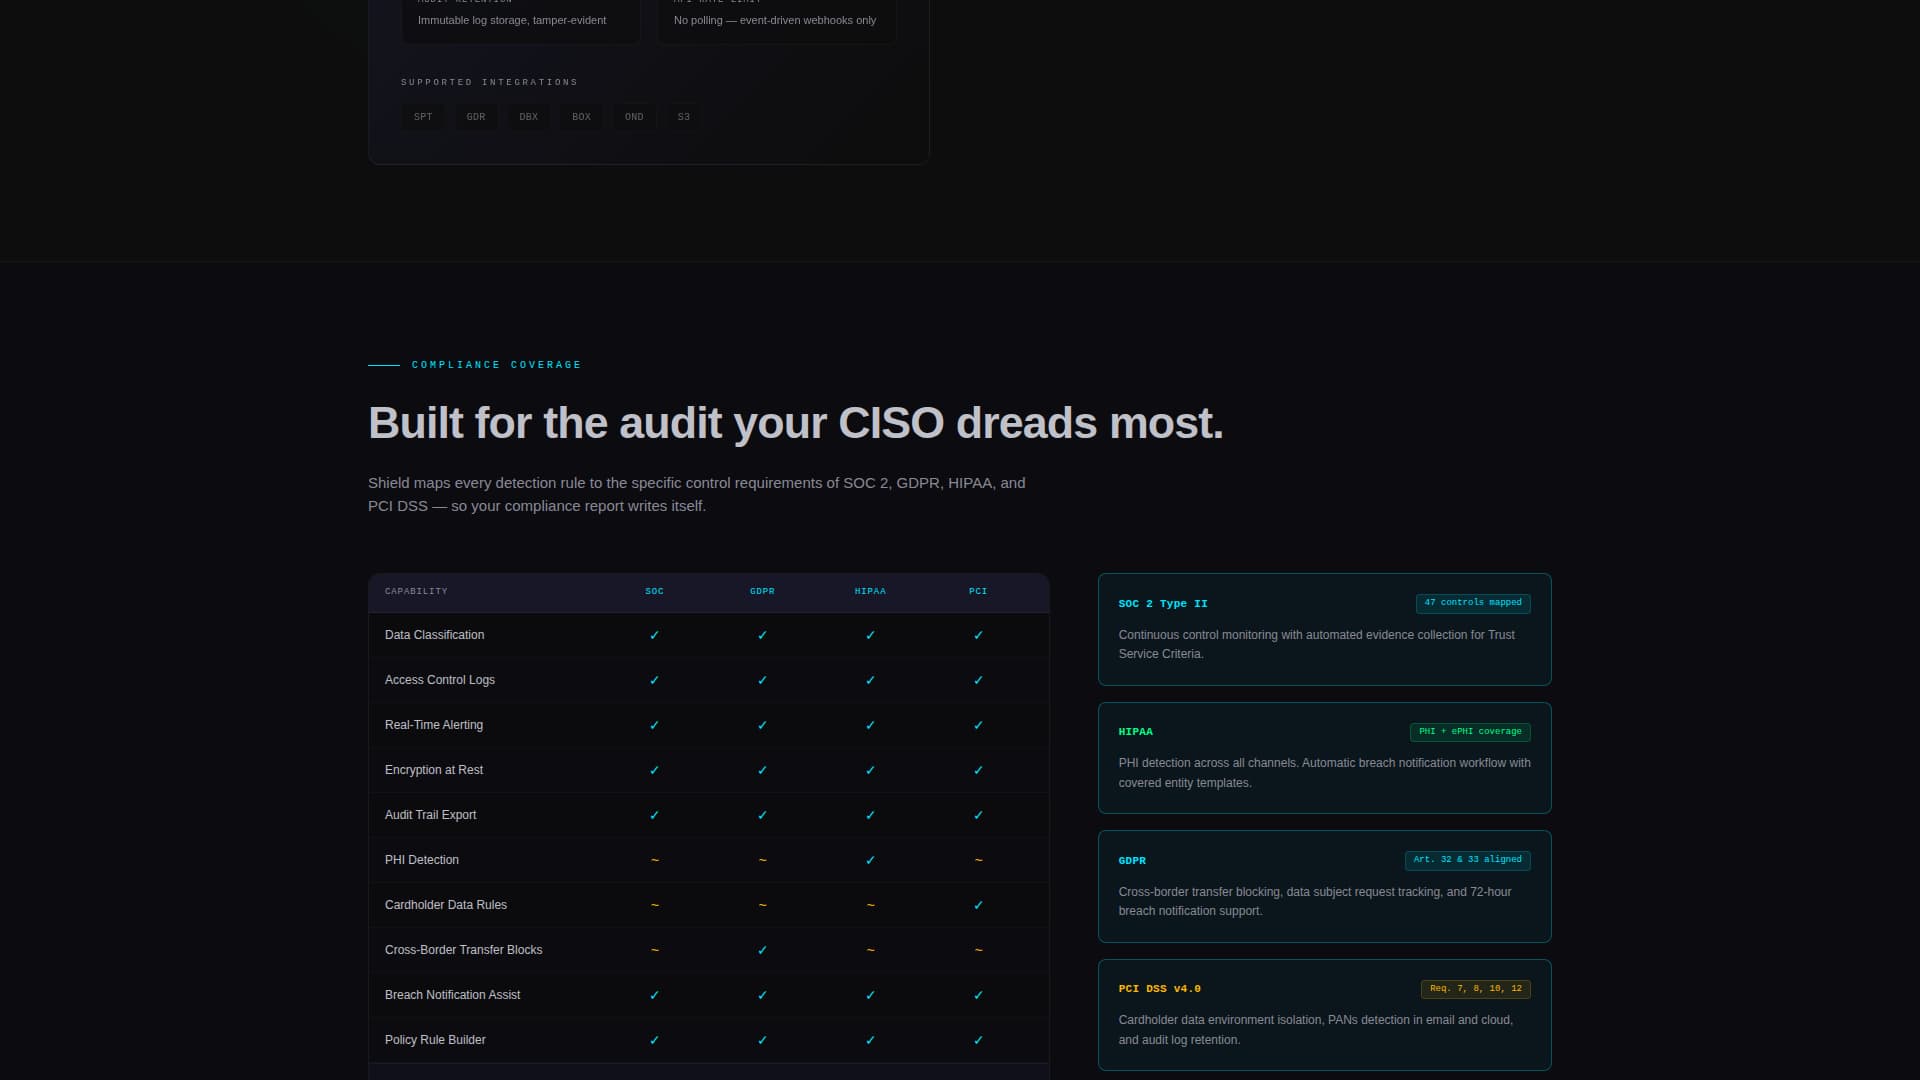
Task: Select the Real-Time Alerting row label
Action: pos(434,725)
